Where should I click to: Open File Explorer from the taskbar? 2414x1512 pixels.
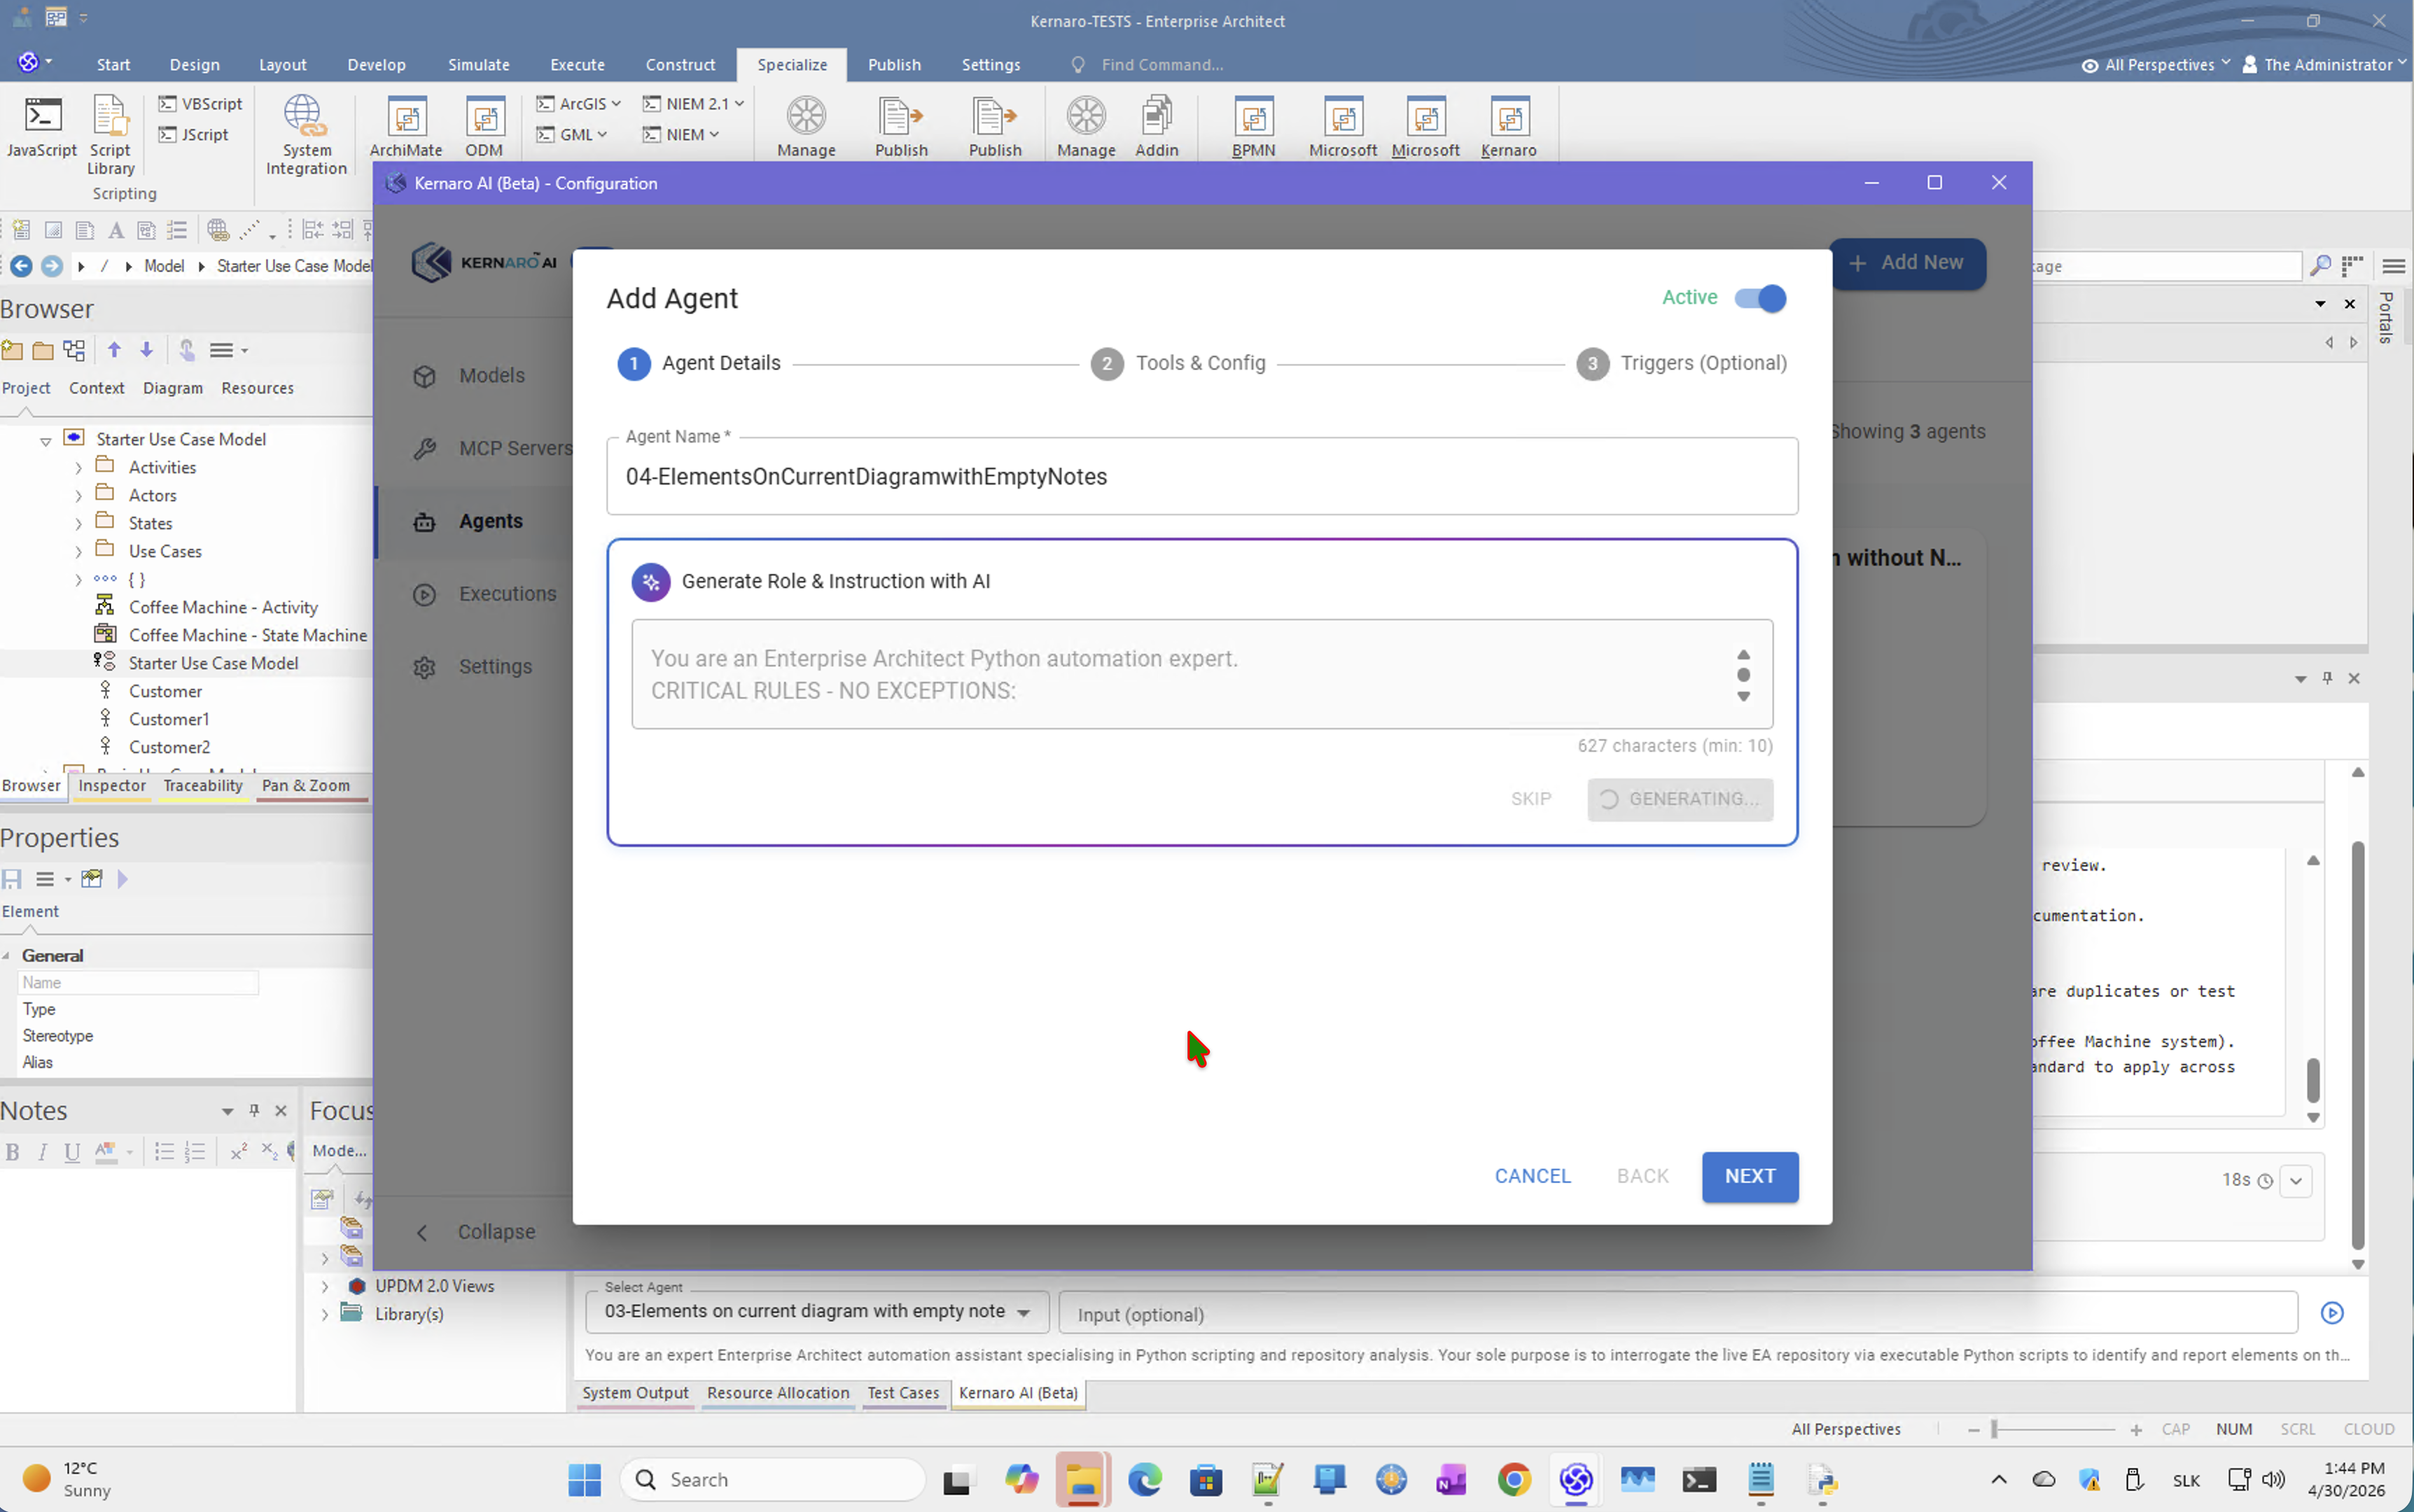coord(1083,1479)
